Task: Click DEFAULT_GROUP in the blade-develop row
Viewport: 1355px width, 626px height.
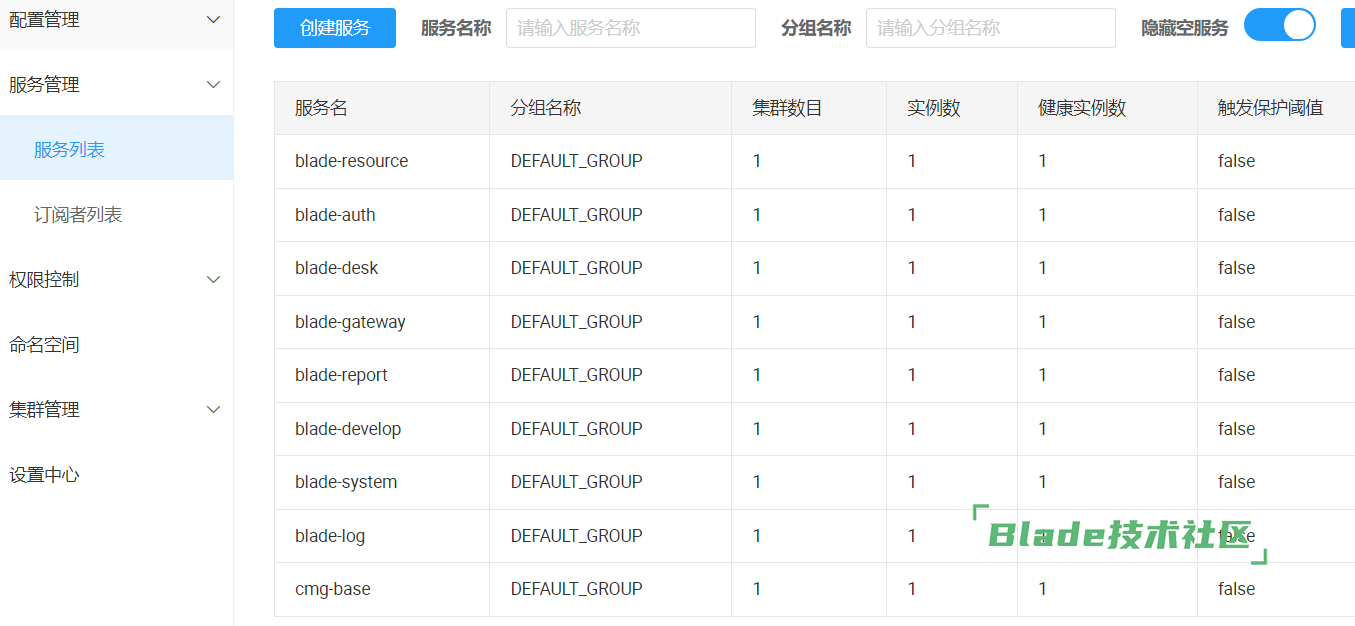Action: pos(577,429)
